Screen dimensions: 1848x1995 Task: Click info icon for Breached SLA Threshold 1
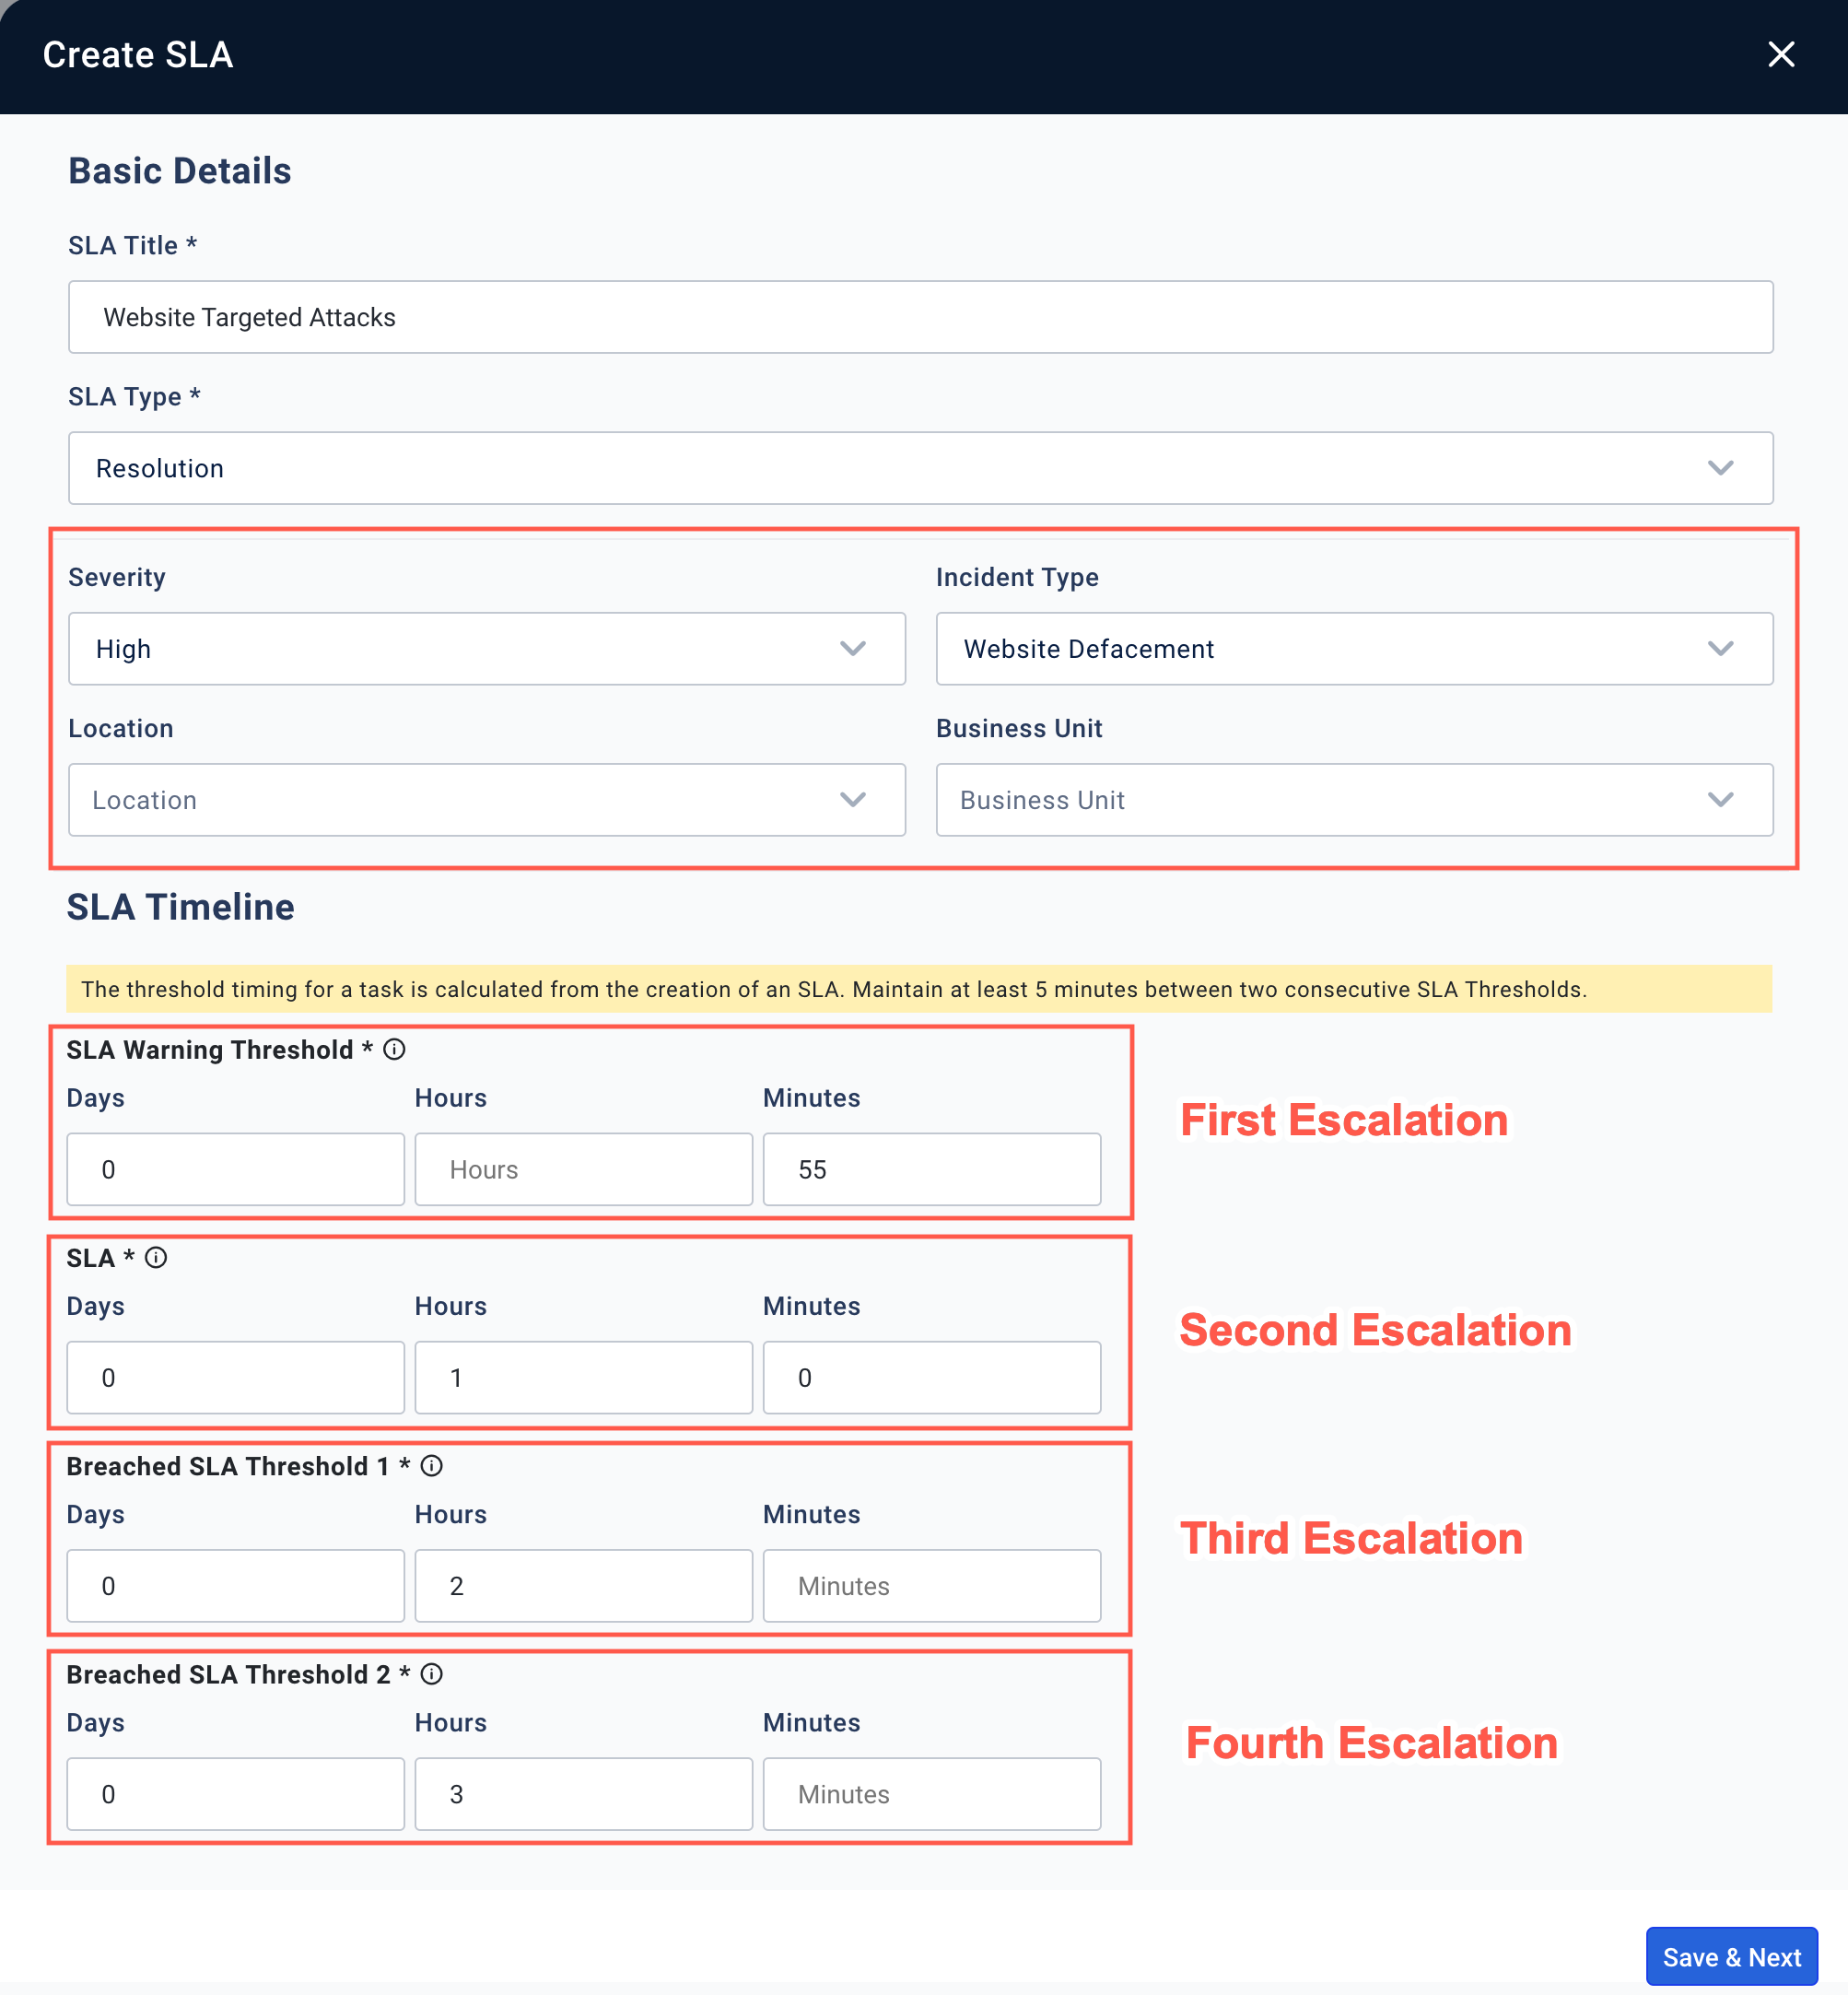[431, 1465]
